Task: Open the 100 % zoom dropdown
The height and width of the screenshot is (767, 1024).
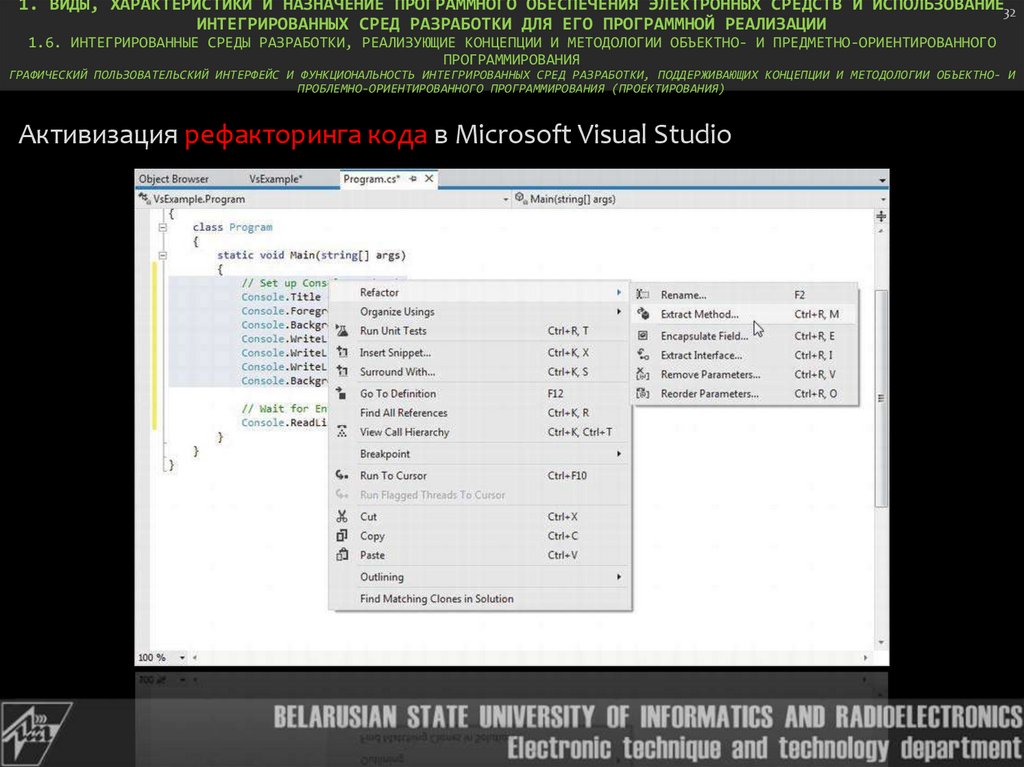Action: (x=182, y=657)
